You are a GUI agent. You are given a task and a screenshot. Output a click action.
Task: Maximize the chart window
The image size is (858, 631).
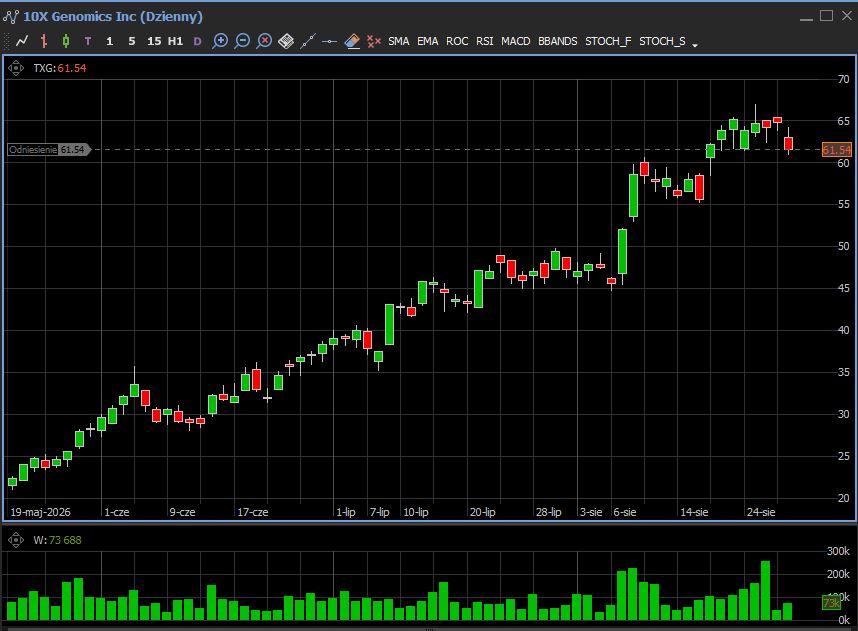827,16
